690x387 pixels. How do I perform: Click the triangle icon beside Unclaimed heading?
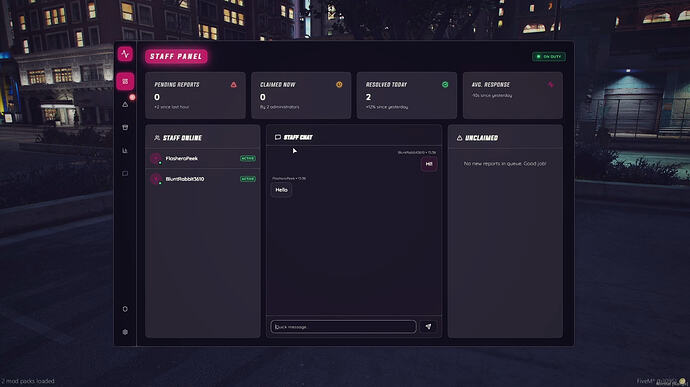[x=459, y=138]
